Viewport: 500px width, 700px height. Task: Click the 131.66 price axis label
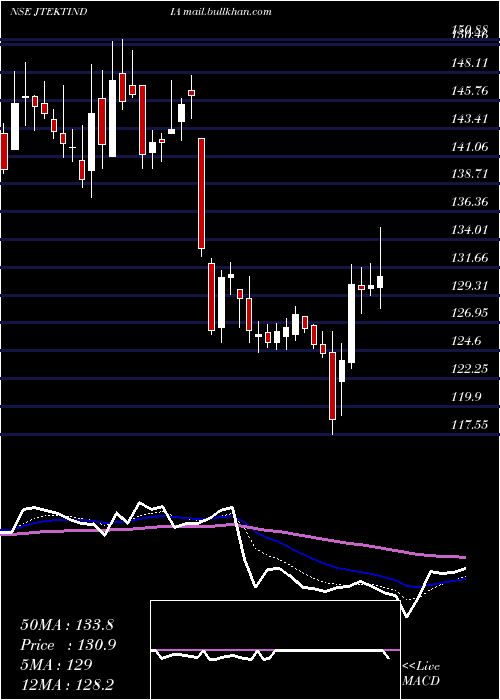click(x=470, y=258)
